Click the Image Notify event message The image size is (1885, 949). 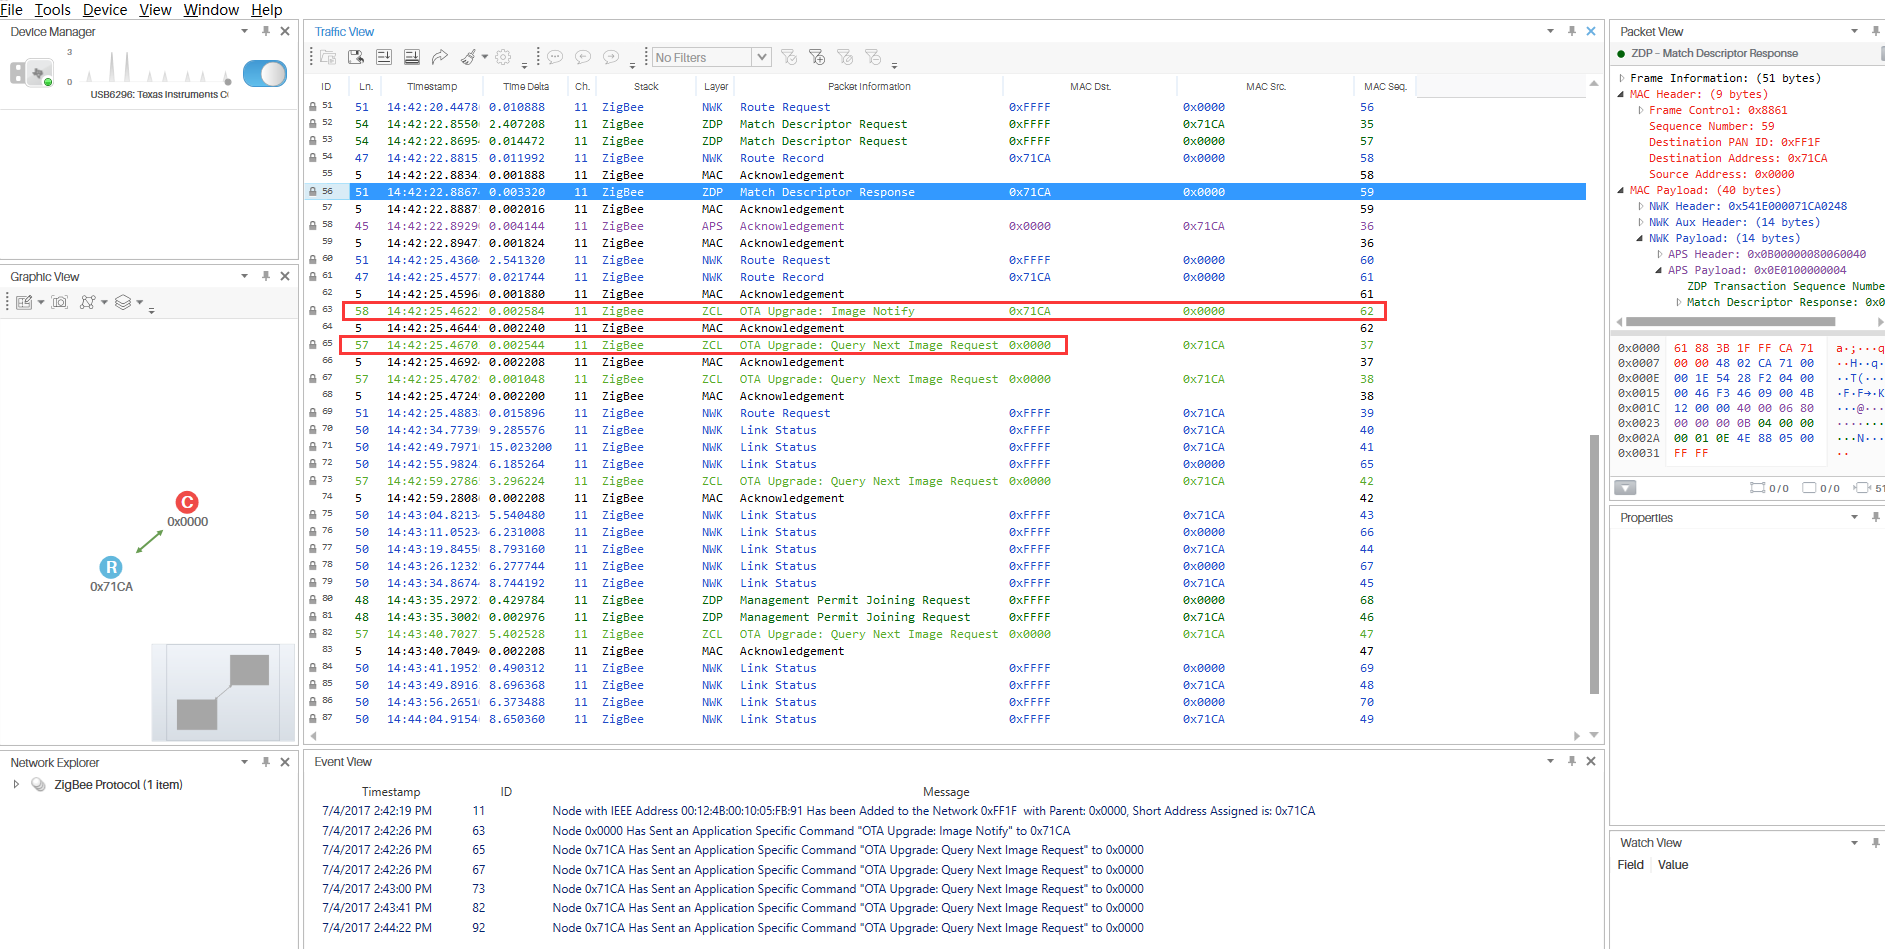point(811,831)
